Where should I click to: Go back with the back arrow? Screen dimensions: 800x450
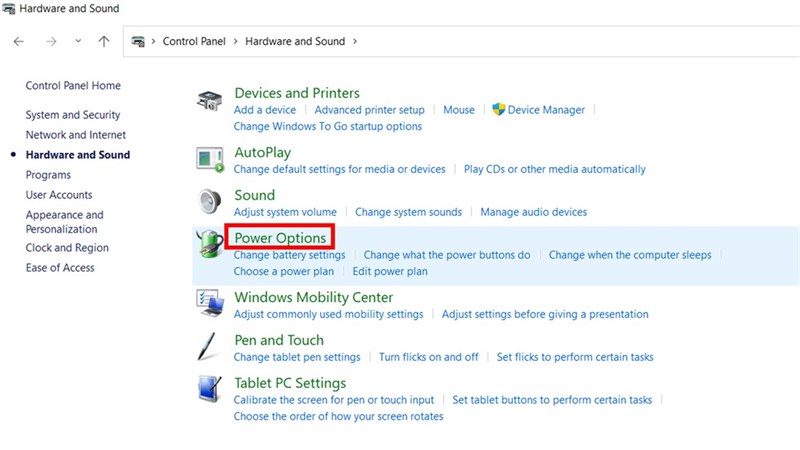(19, 42)
